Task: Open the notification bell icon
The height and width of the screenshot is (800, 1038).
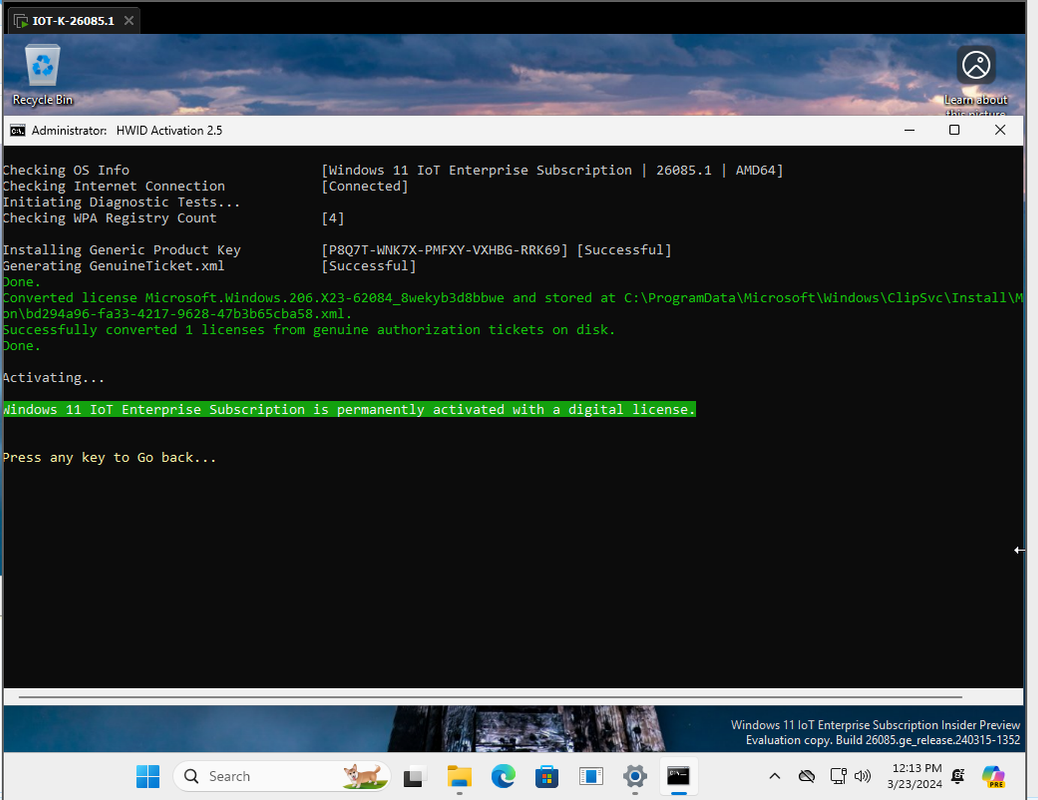Action: 958,776
